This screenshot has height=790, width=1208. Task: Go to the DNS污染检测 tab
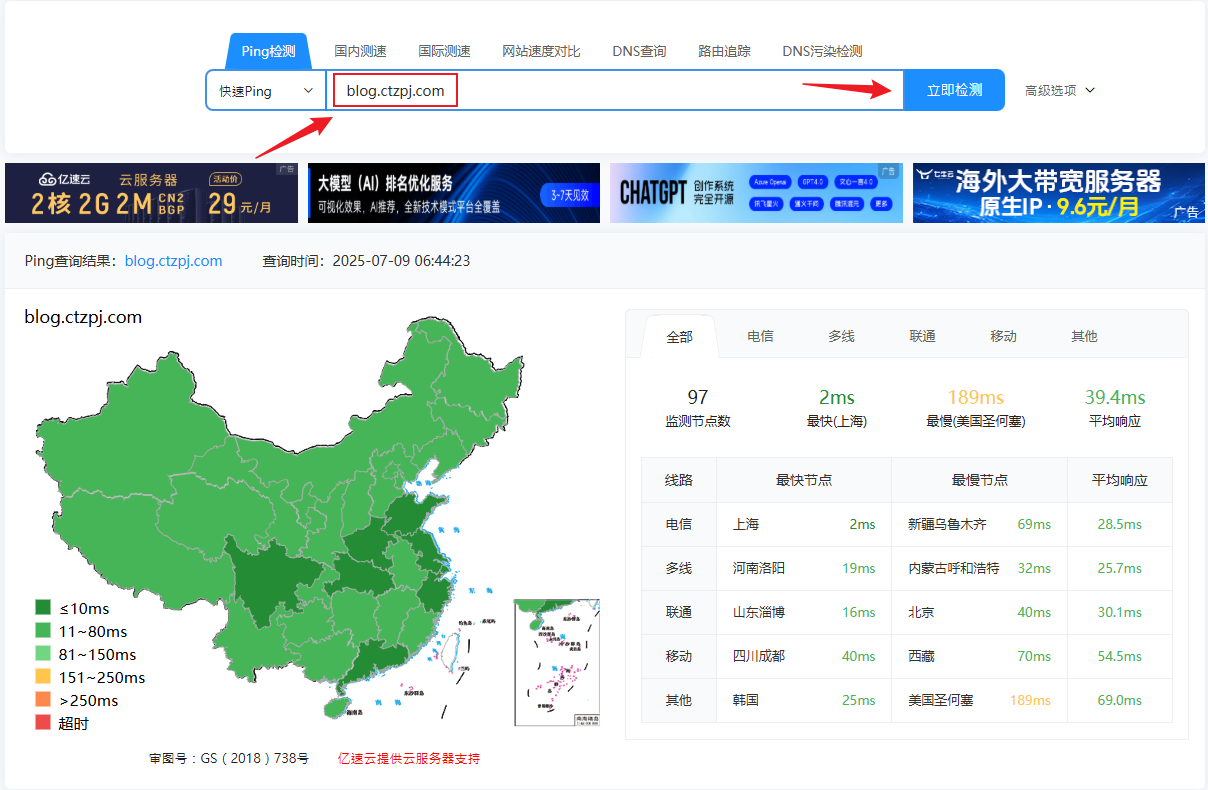[822, 51]
